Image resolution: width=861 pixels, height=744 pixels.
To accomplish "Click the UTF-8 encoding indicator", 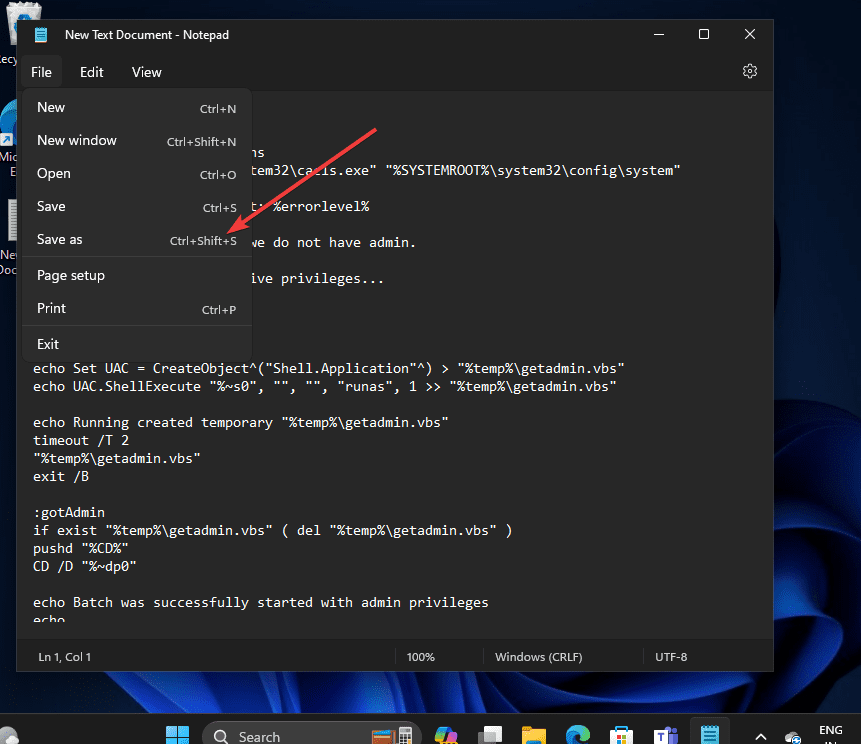I will pos(671,657).
